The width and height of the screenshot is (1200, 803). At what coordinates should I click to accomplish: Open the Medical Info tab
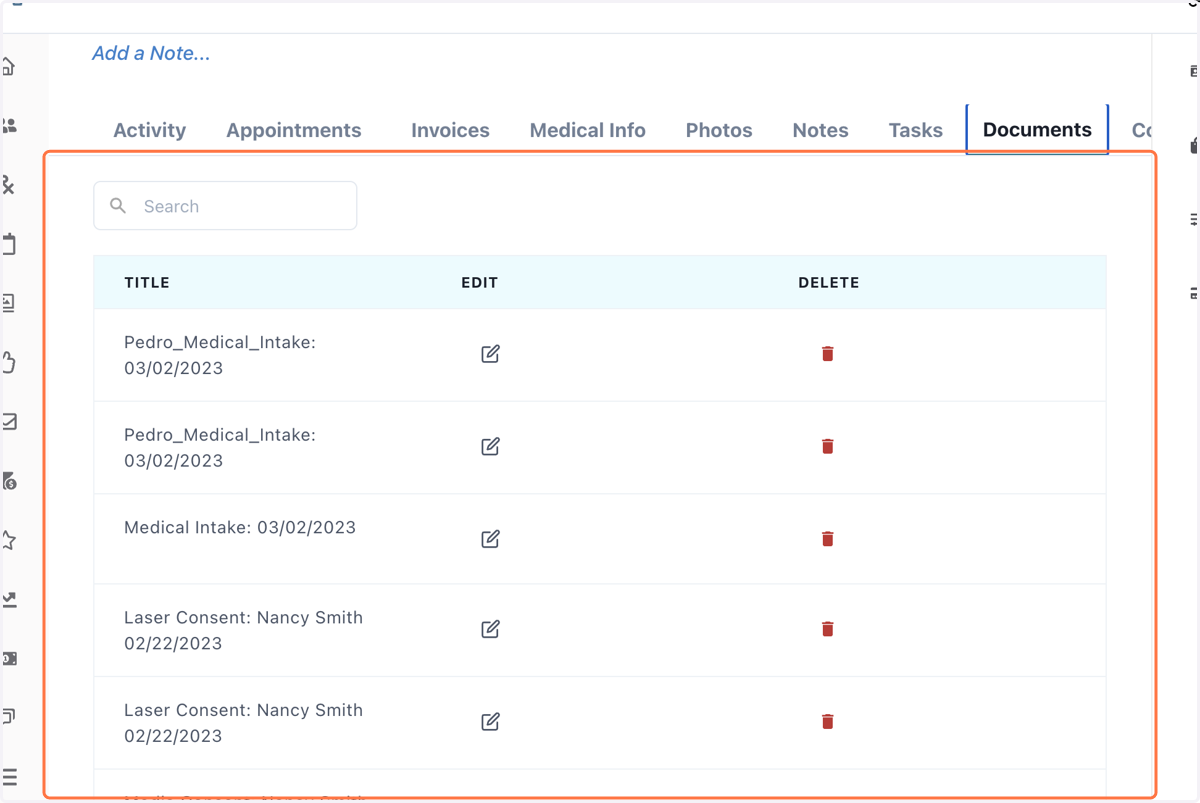click(x=588, y=130)
